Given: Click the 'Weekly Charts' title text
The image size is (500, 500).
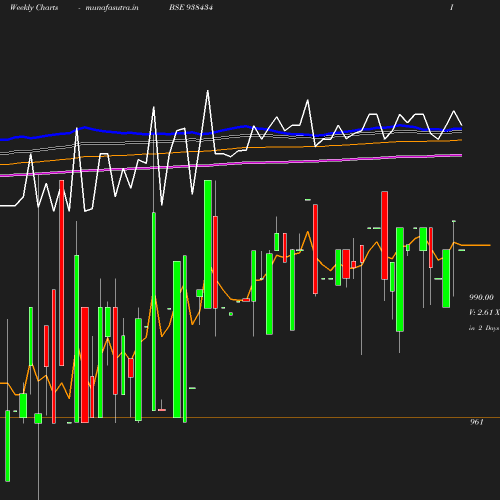Looking at the screenshot, I should click(x=34, y=7).
